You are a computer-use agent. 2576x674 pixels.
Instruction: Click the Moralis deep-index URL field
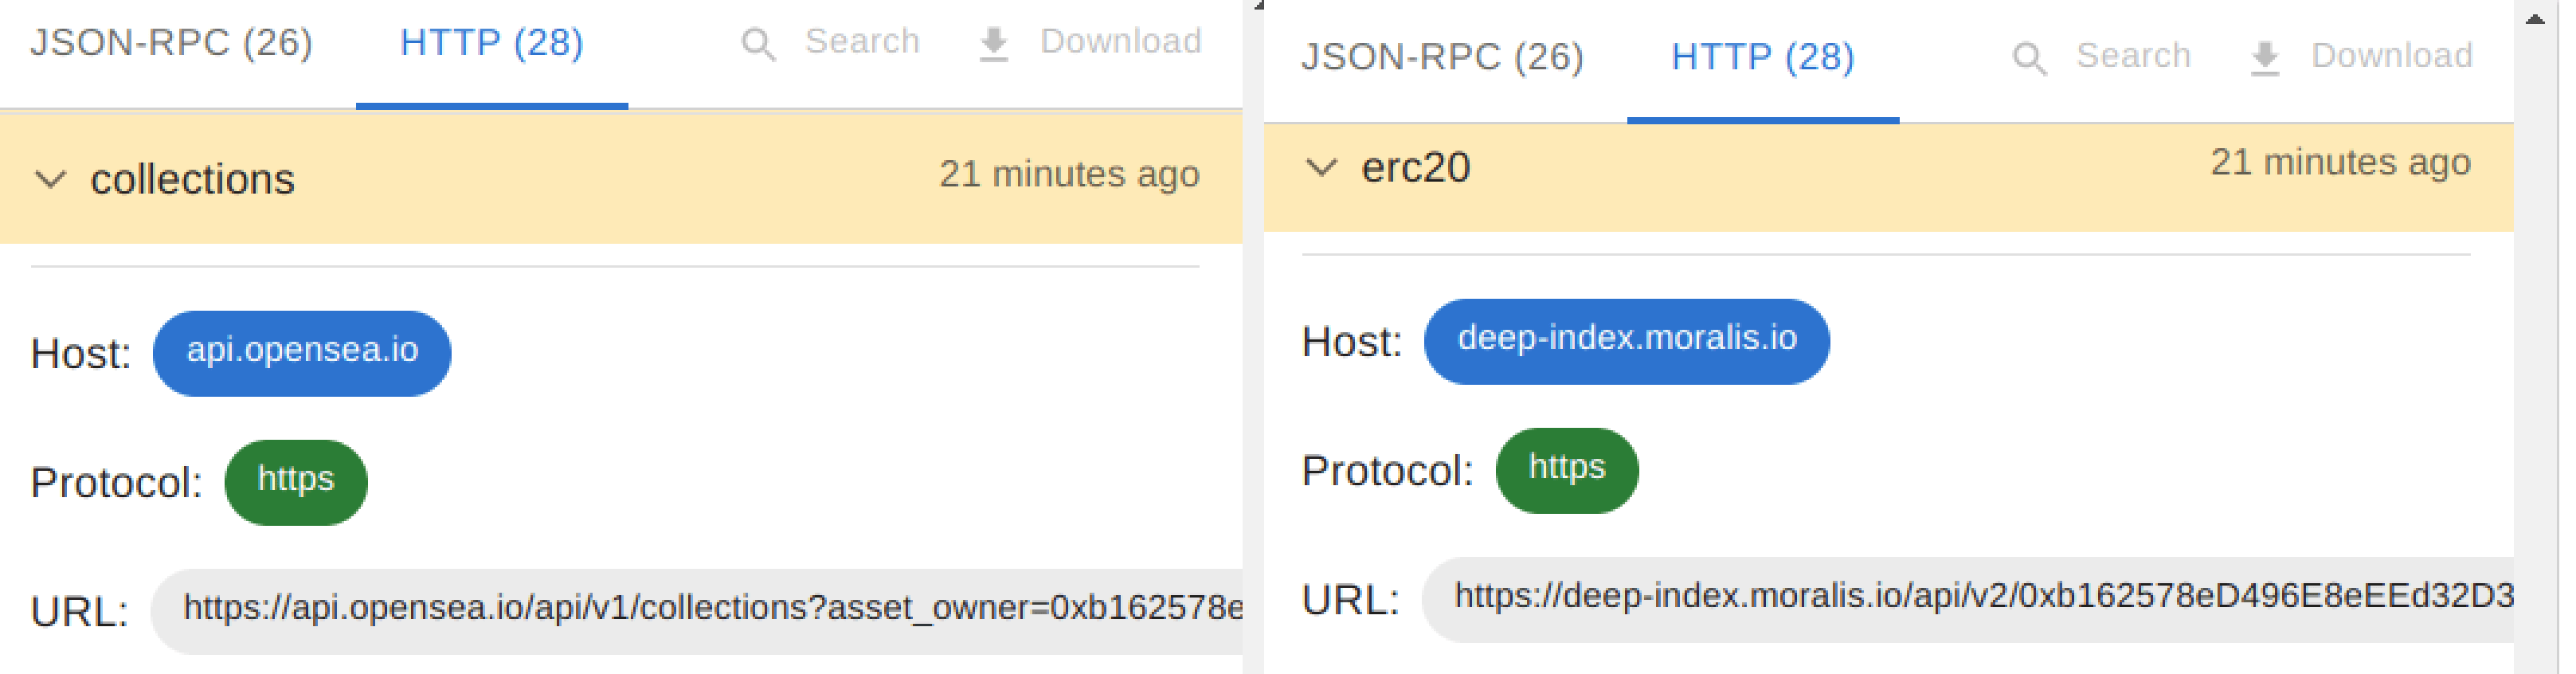tap(1970, 598)
